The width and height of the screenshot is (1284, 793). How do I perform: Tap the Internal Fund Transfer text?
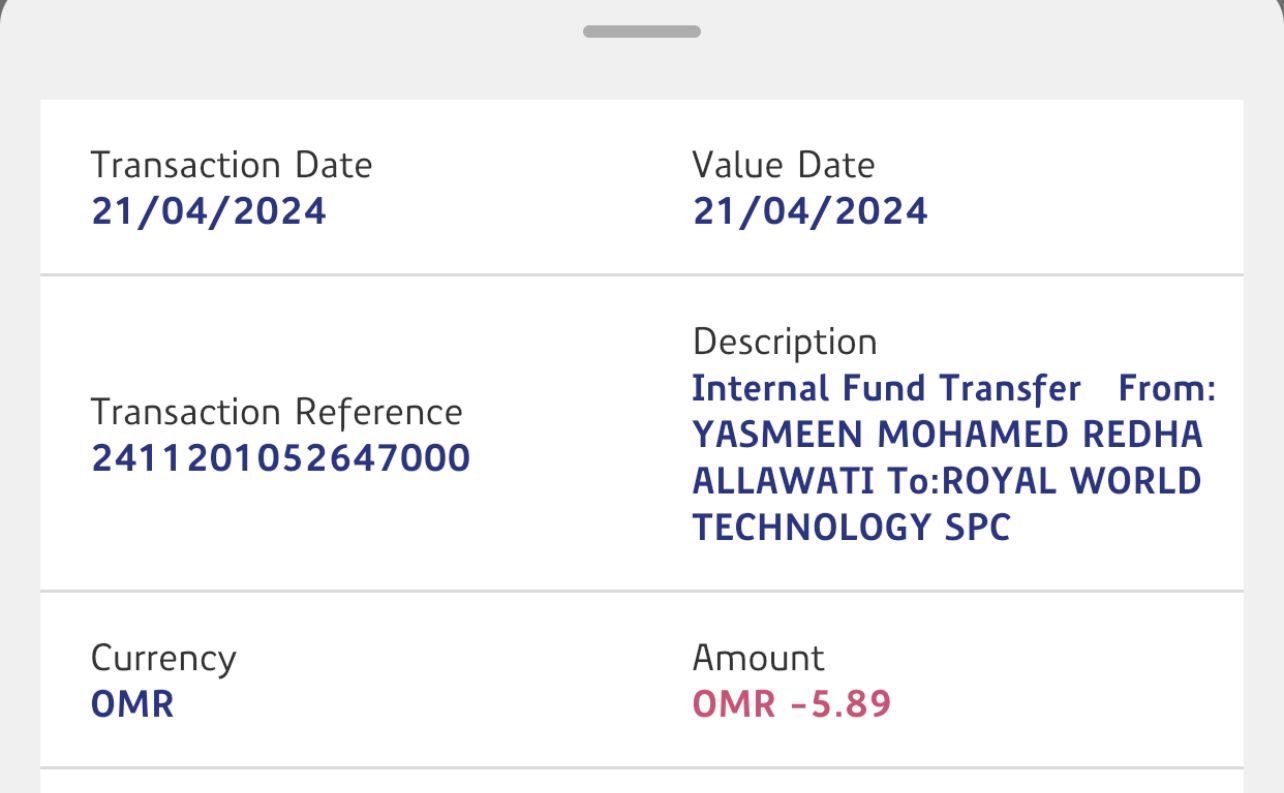click(885, 388)
